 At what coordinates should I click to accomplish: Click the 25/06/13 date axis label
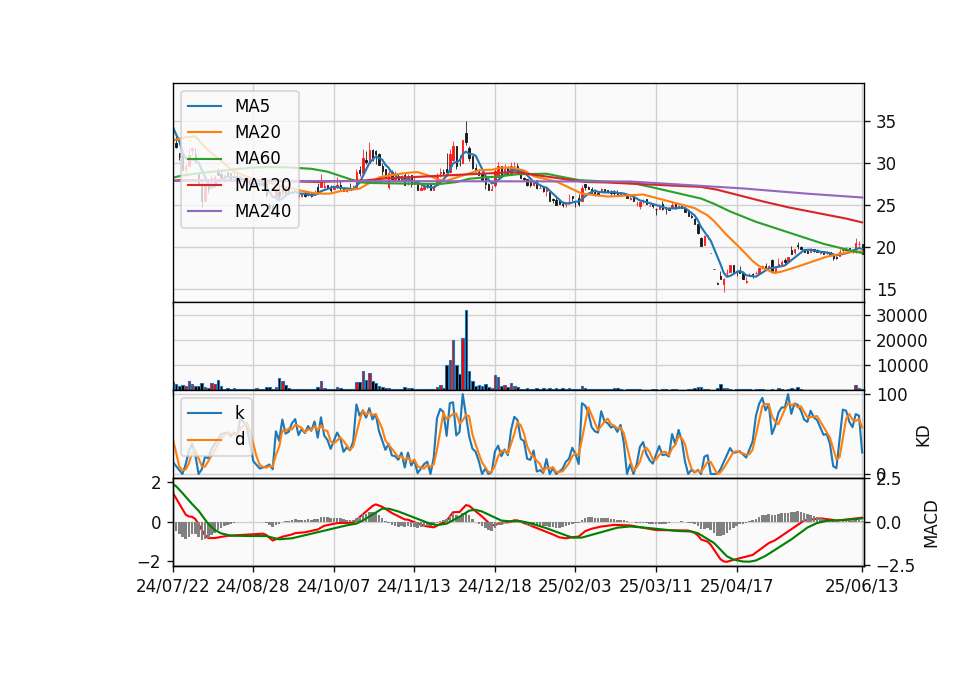tap(862, 586)
